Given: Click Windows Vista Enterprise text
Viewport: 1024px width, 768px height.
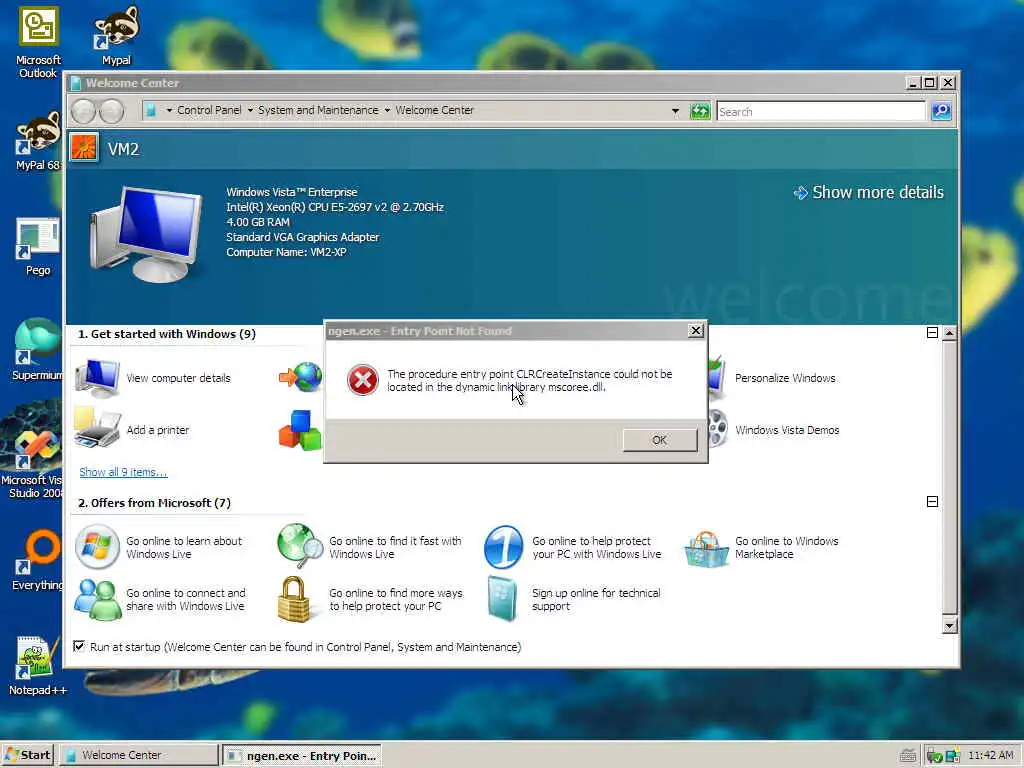Looking at the screenshot, I should pos(292,192).
